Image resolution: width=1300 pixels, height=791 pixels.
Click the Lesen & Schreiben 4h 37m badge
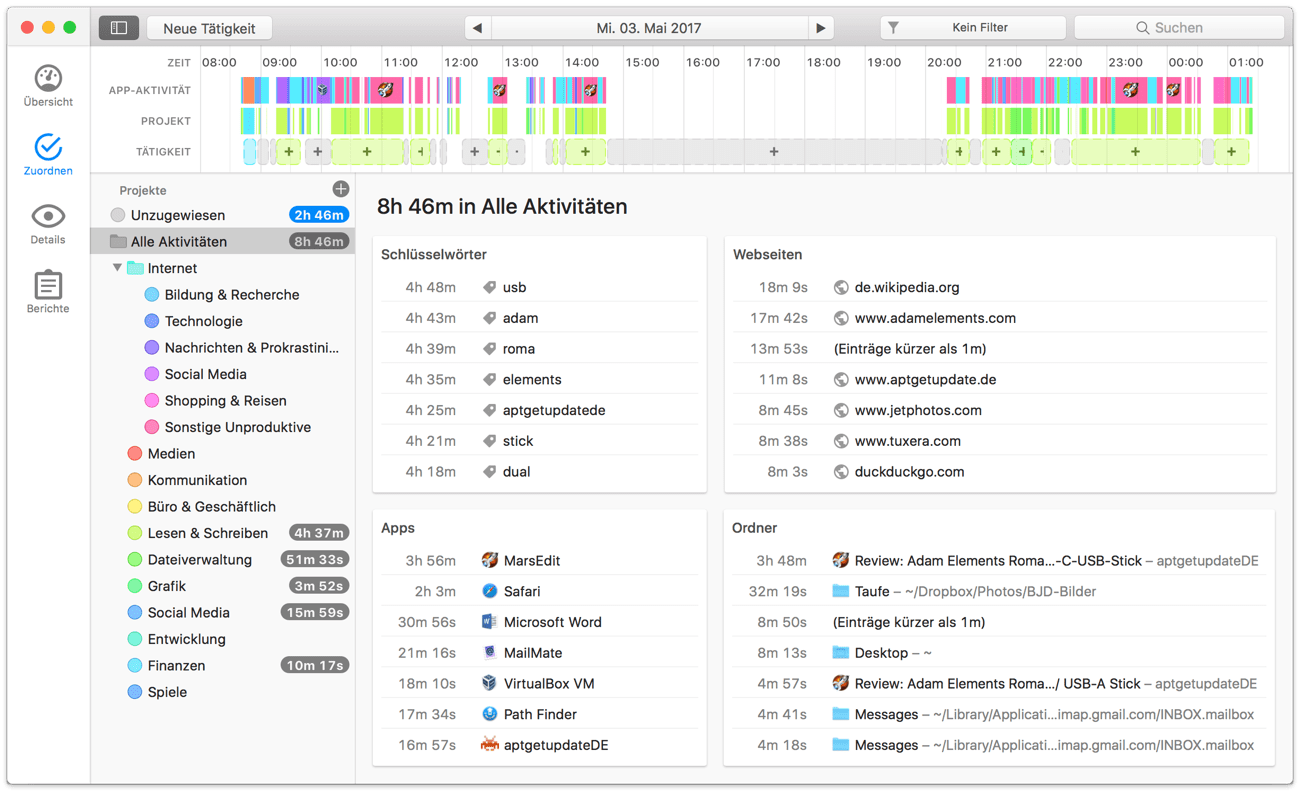(318, 533)
